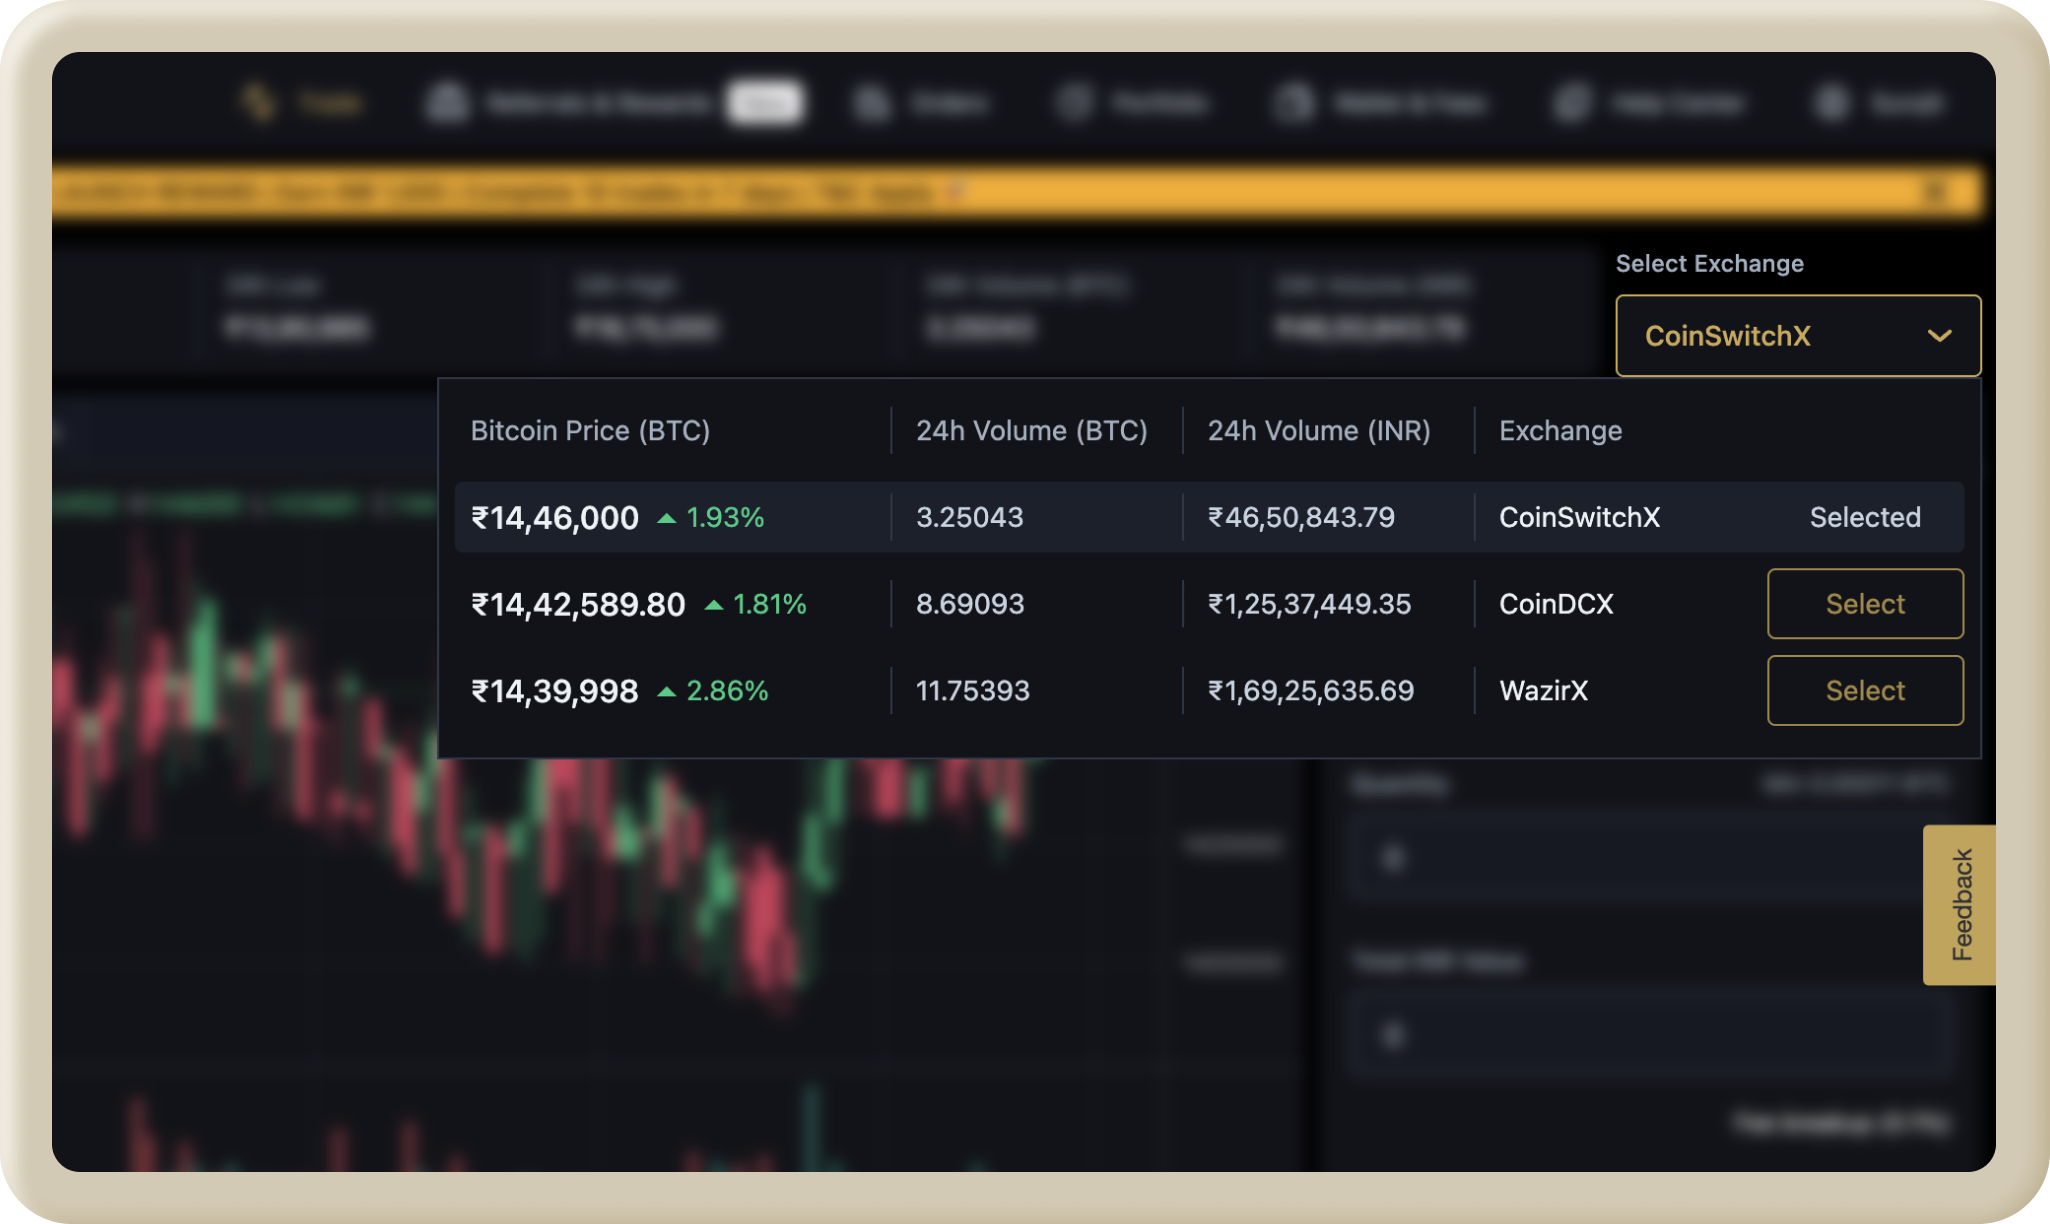The image size is (2050, 1224).
Task: Click price ₹14,46,000 in CoinSwitchX row
Action: [x=555, y=518]
